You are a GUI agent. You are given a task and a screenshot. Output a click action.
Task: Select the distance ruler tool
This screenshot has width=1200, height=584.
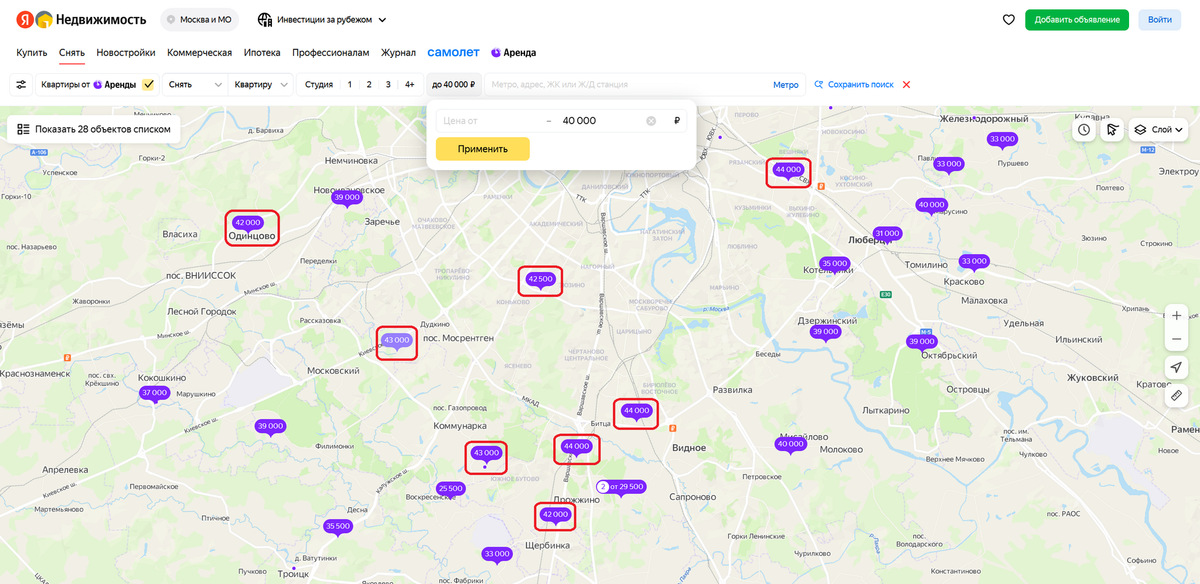(x=1176, y=396)
